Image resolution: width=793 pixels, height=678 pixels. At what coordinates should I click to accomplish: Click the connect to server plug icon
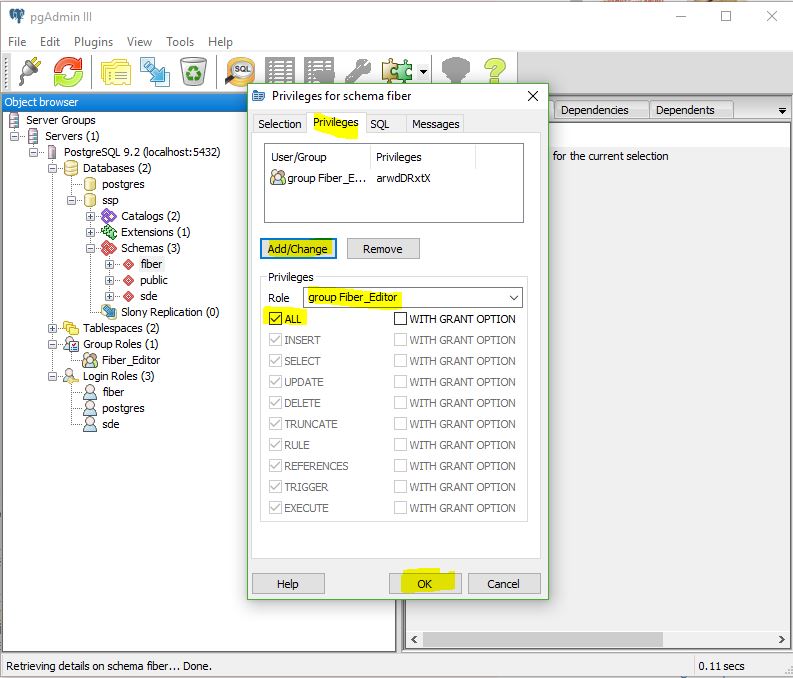point(30,71)
